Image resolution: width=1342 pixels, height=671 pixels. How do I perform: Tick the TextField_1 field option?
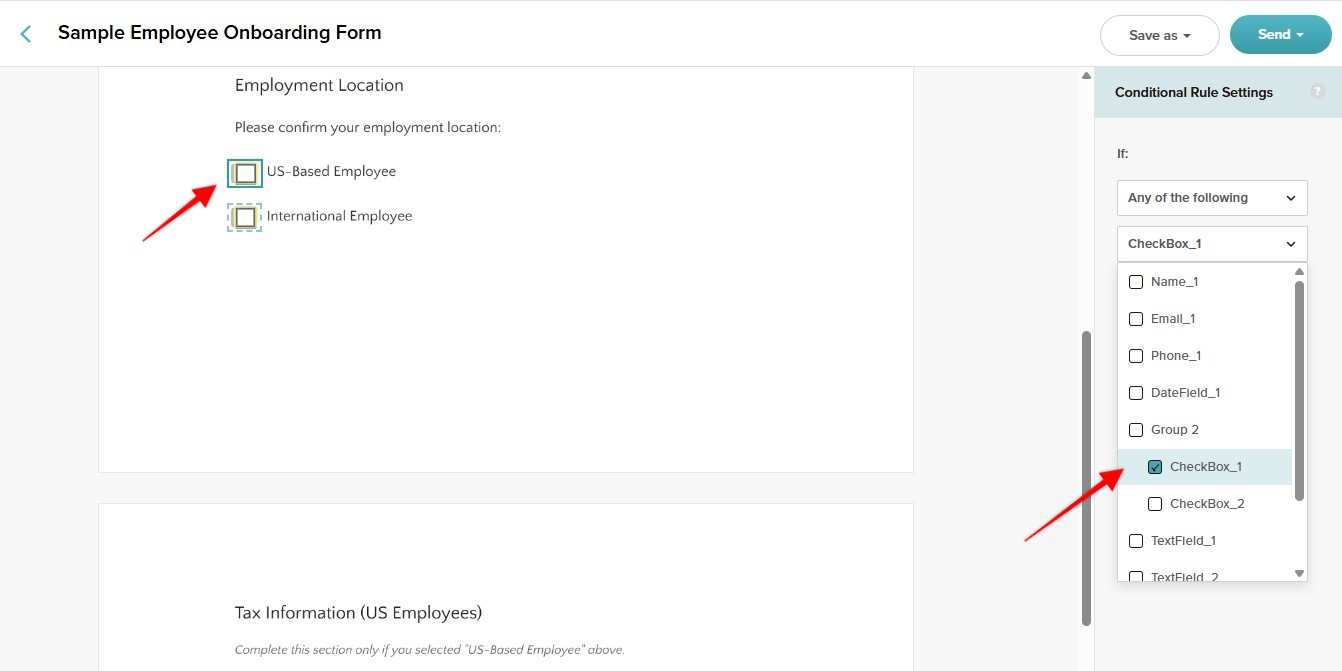click(1136, 541)
